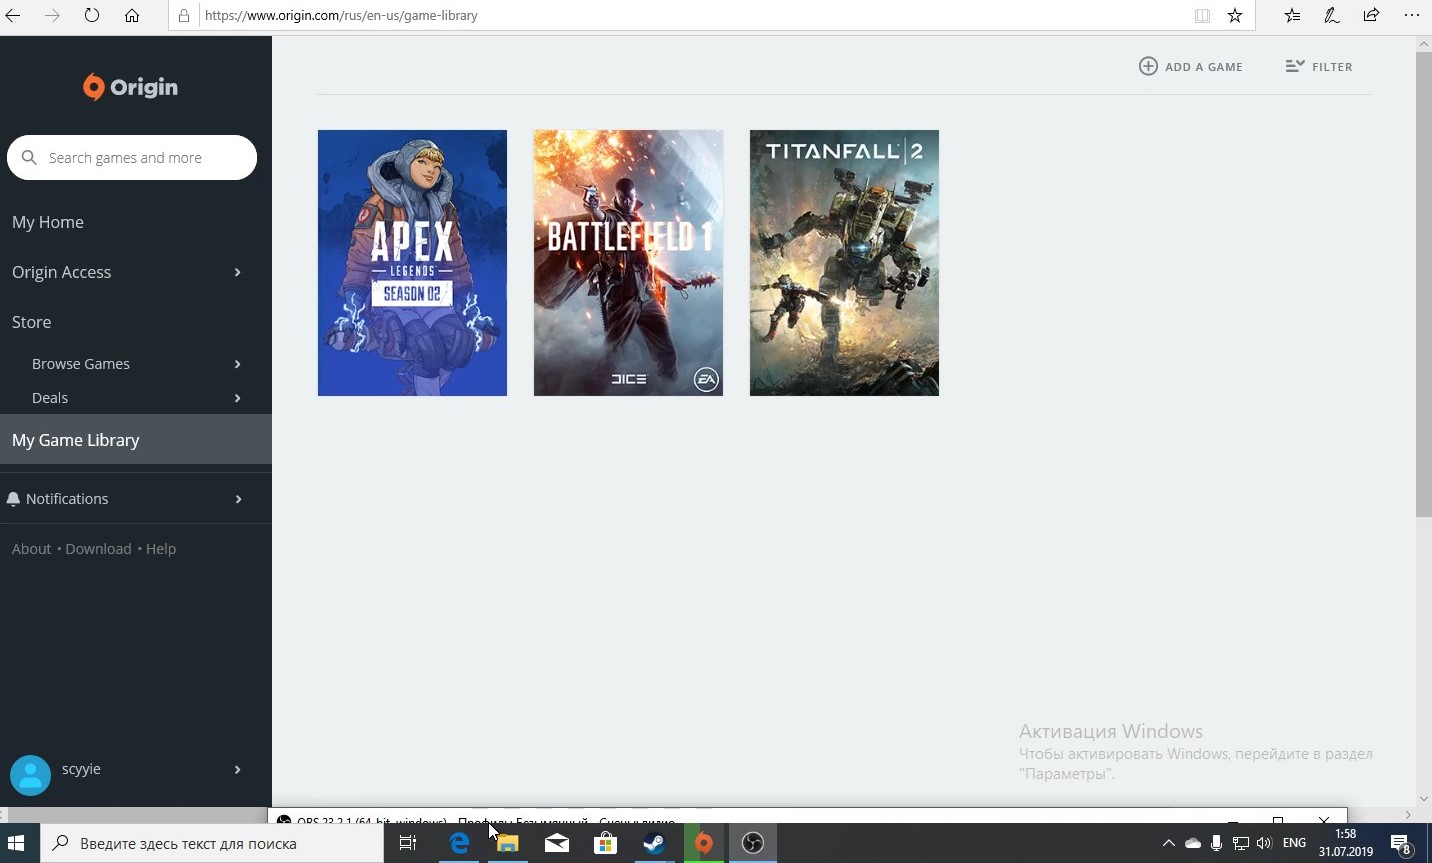Click the search magnifier icon
The height and width of the screenshot is (863, 1432).
[29, 157]
